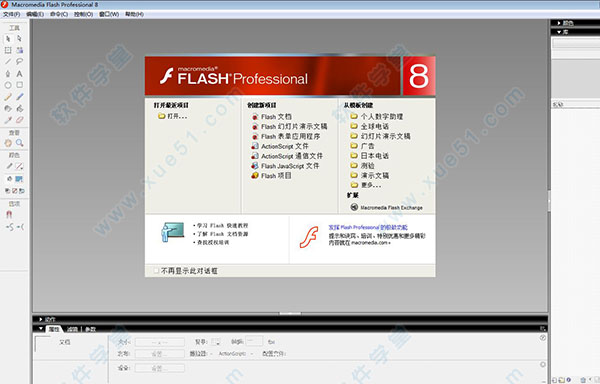Screen dimensions: 600x384
Task: Open Macromedia Flash Exchange link
Action: 387,207
